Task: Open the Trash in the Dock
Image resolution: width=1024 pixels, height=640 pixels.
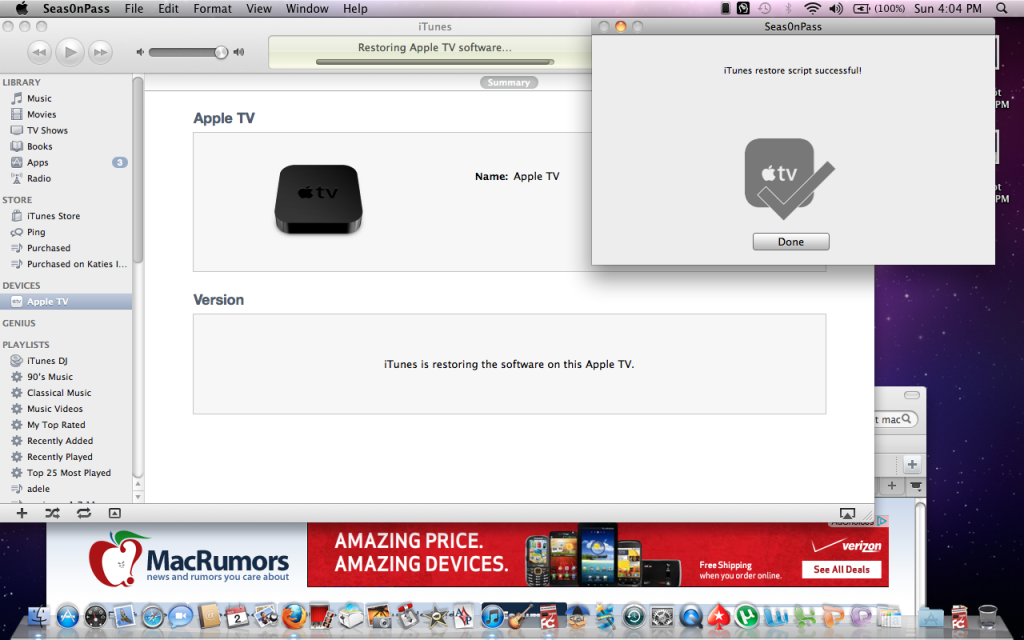Action: tap(987, 616)
